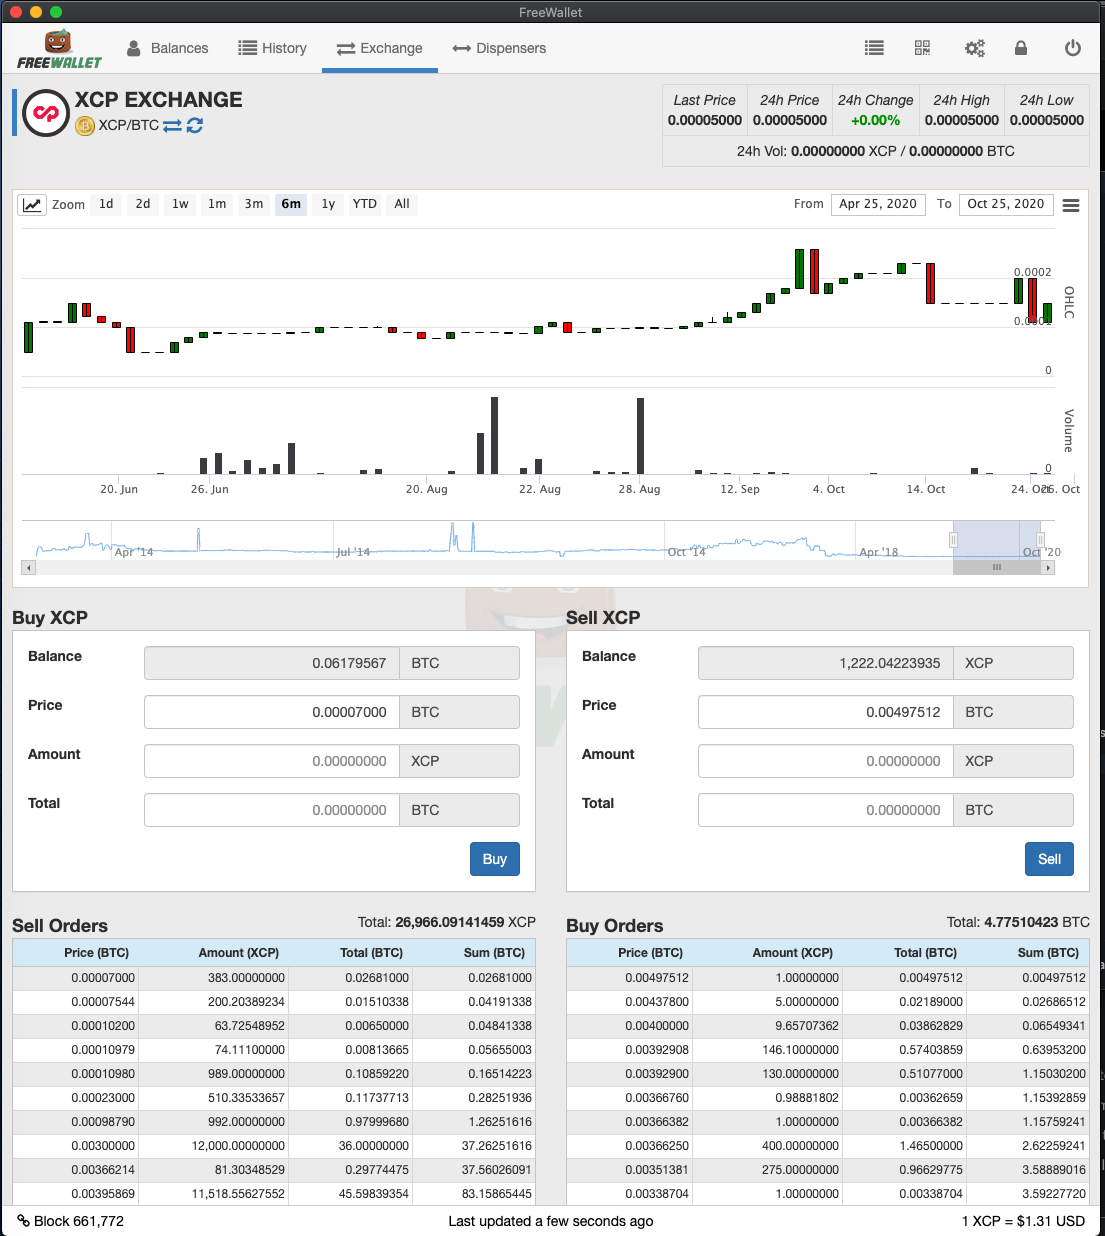The image size is (1105, 1236).
Task: Click the chart type line icon
Action: (32, 204)
